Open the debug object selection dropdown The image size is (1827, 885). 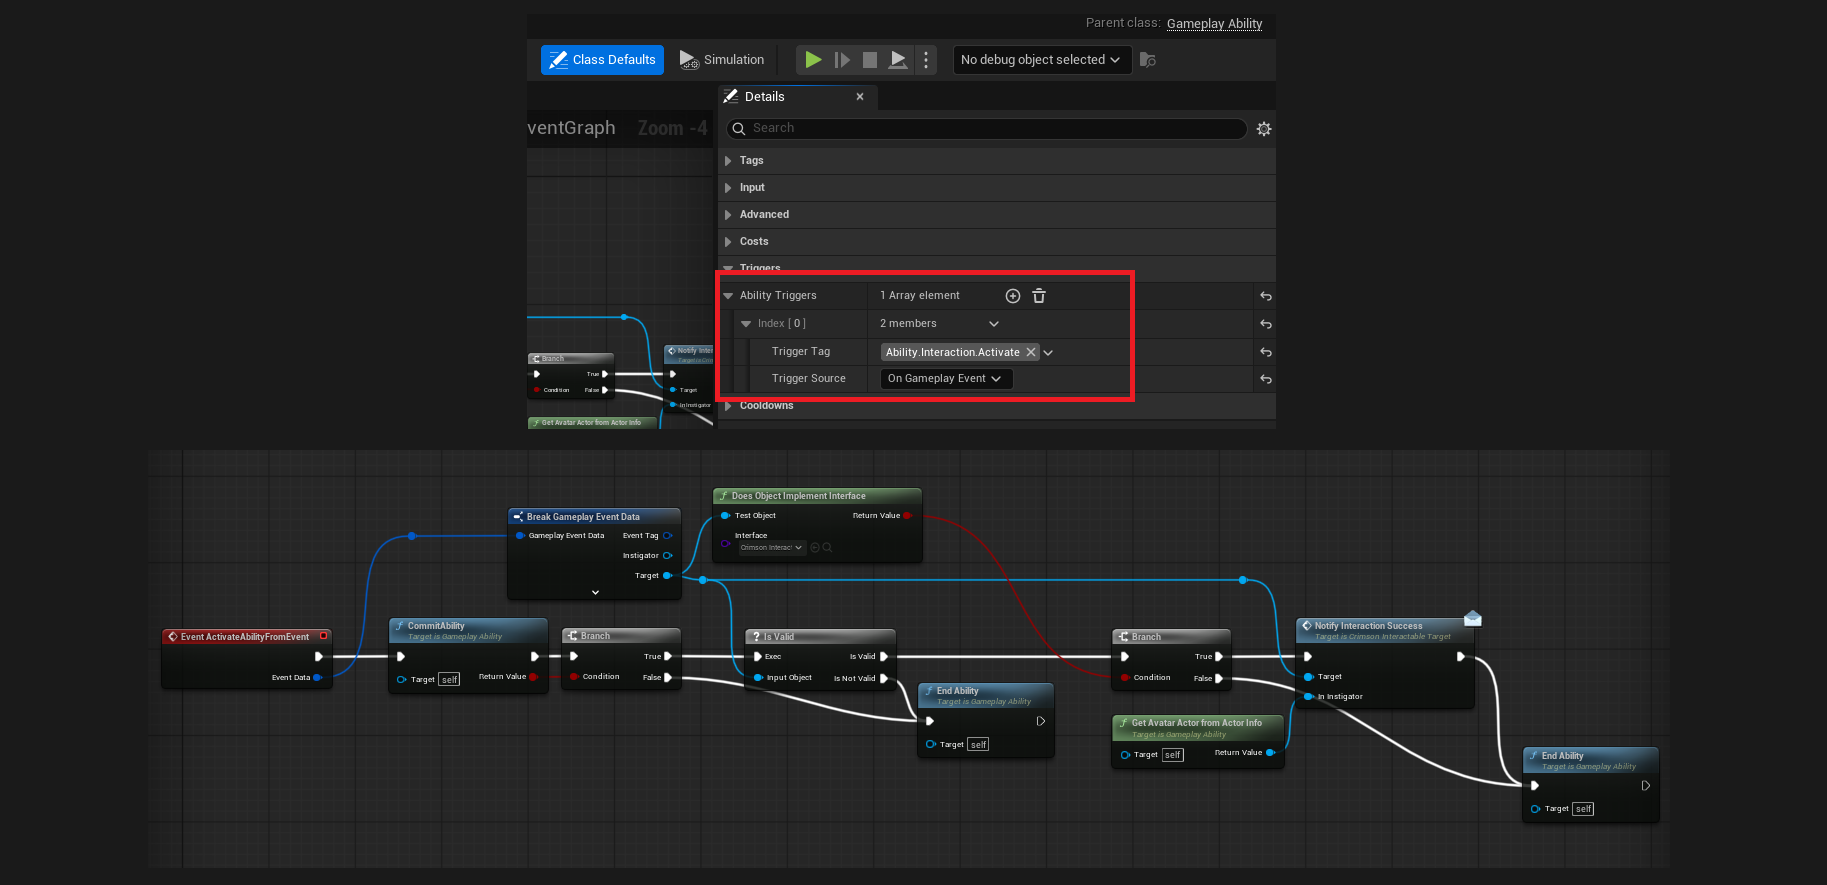click(x=1042, y=60)
